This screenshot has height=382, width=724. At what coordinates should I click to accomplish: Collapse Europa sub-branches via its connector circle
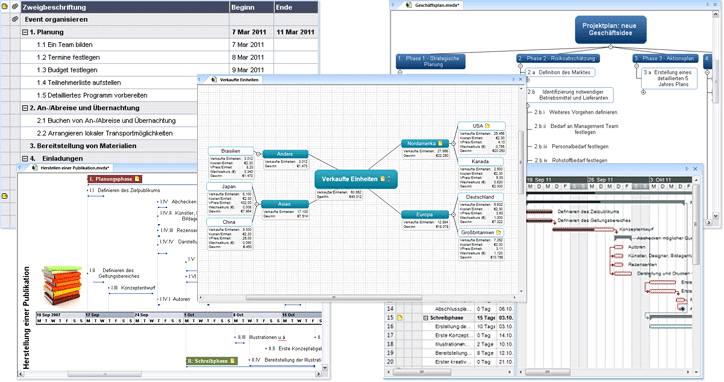click(453, 215)
